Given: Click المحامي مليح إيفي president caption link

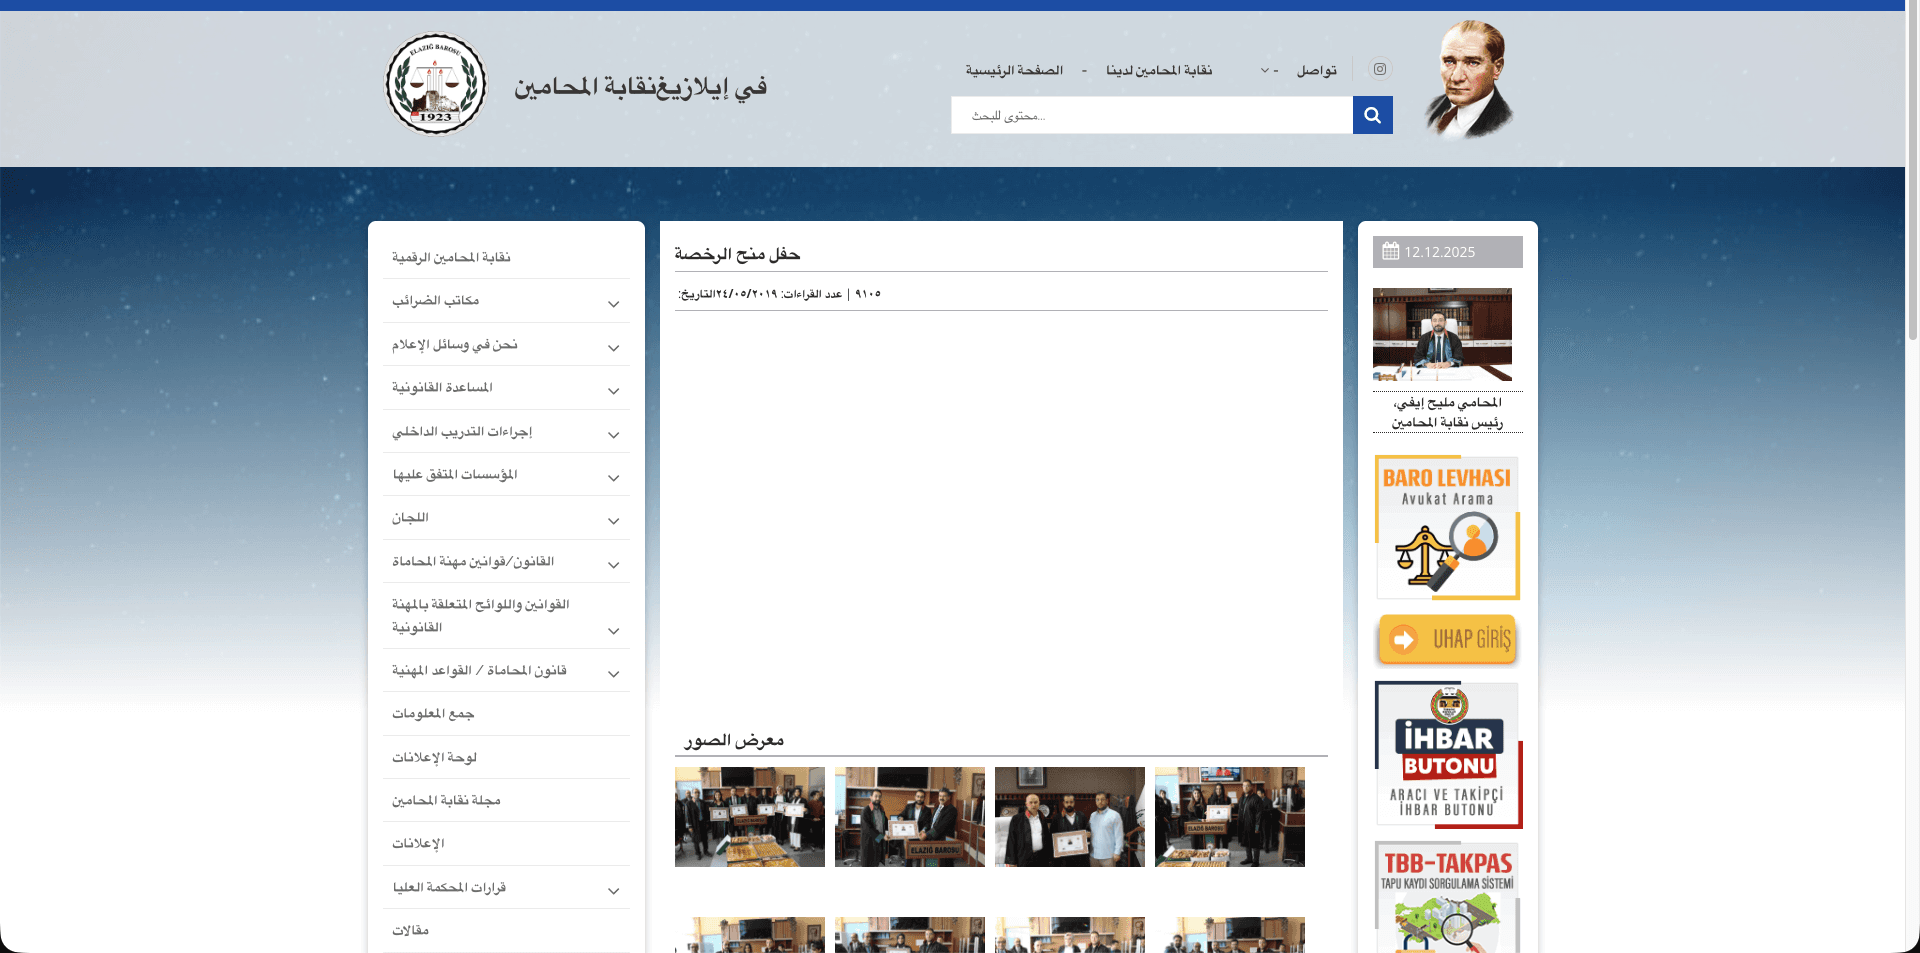Looking at the screenshot, I should 1447,412.
